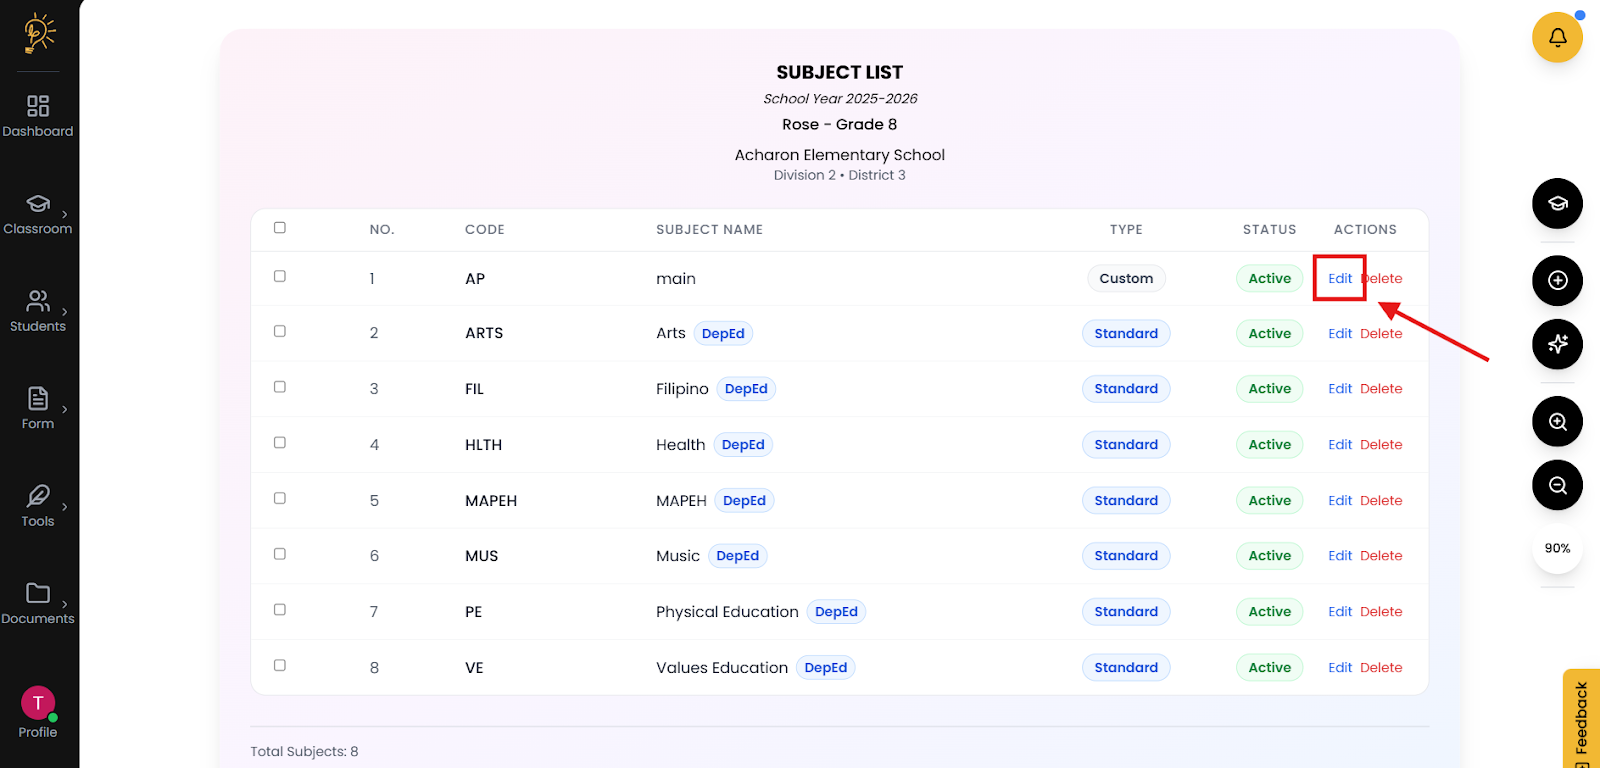
Task: Click the lightbulb app logo
Action: (39, 33)
